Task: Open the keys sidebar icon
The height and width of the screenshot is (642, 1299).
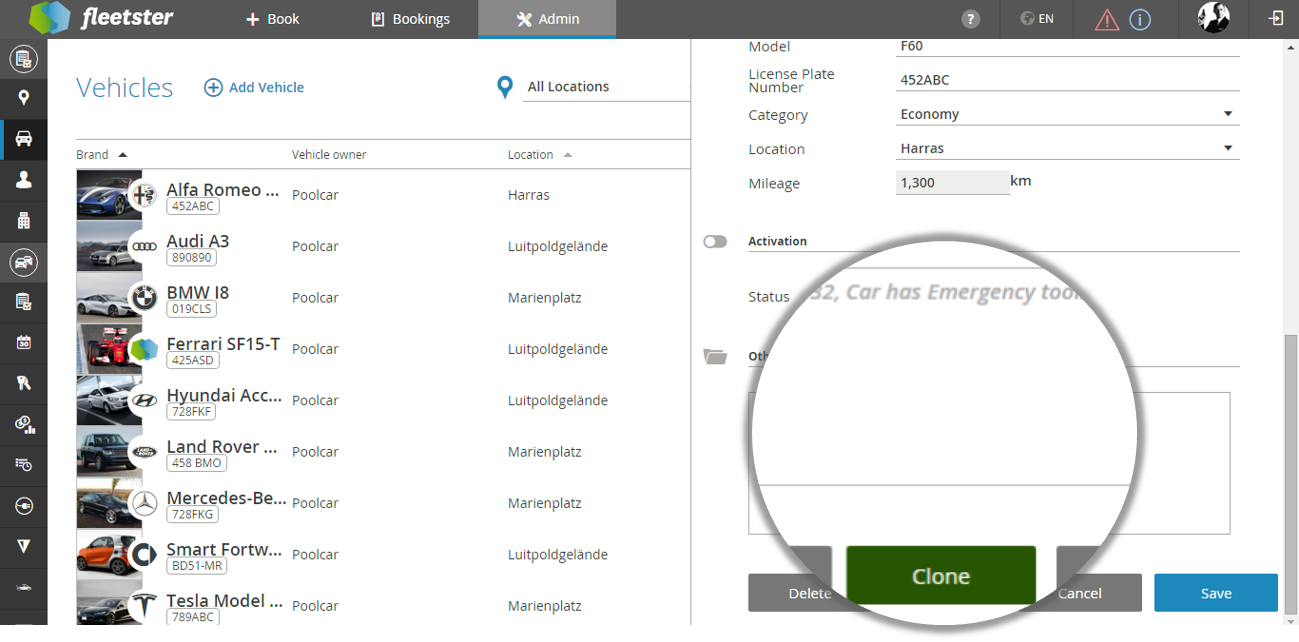Action: coord(24,384)
